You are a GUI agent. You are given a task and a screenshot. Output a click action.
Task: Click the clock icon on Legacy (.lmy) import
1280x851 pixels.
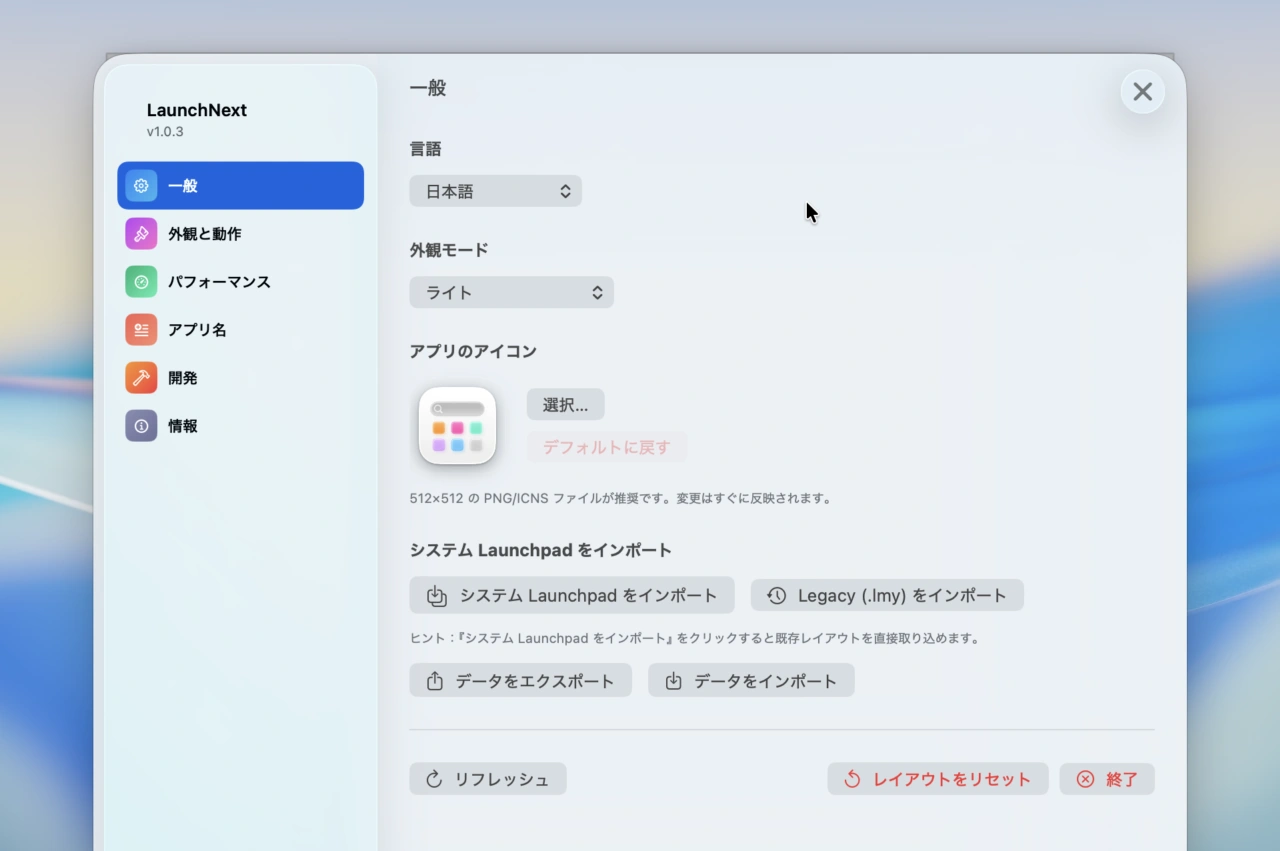point(776,595)
